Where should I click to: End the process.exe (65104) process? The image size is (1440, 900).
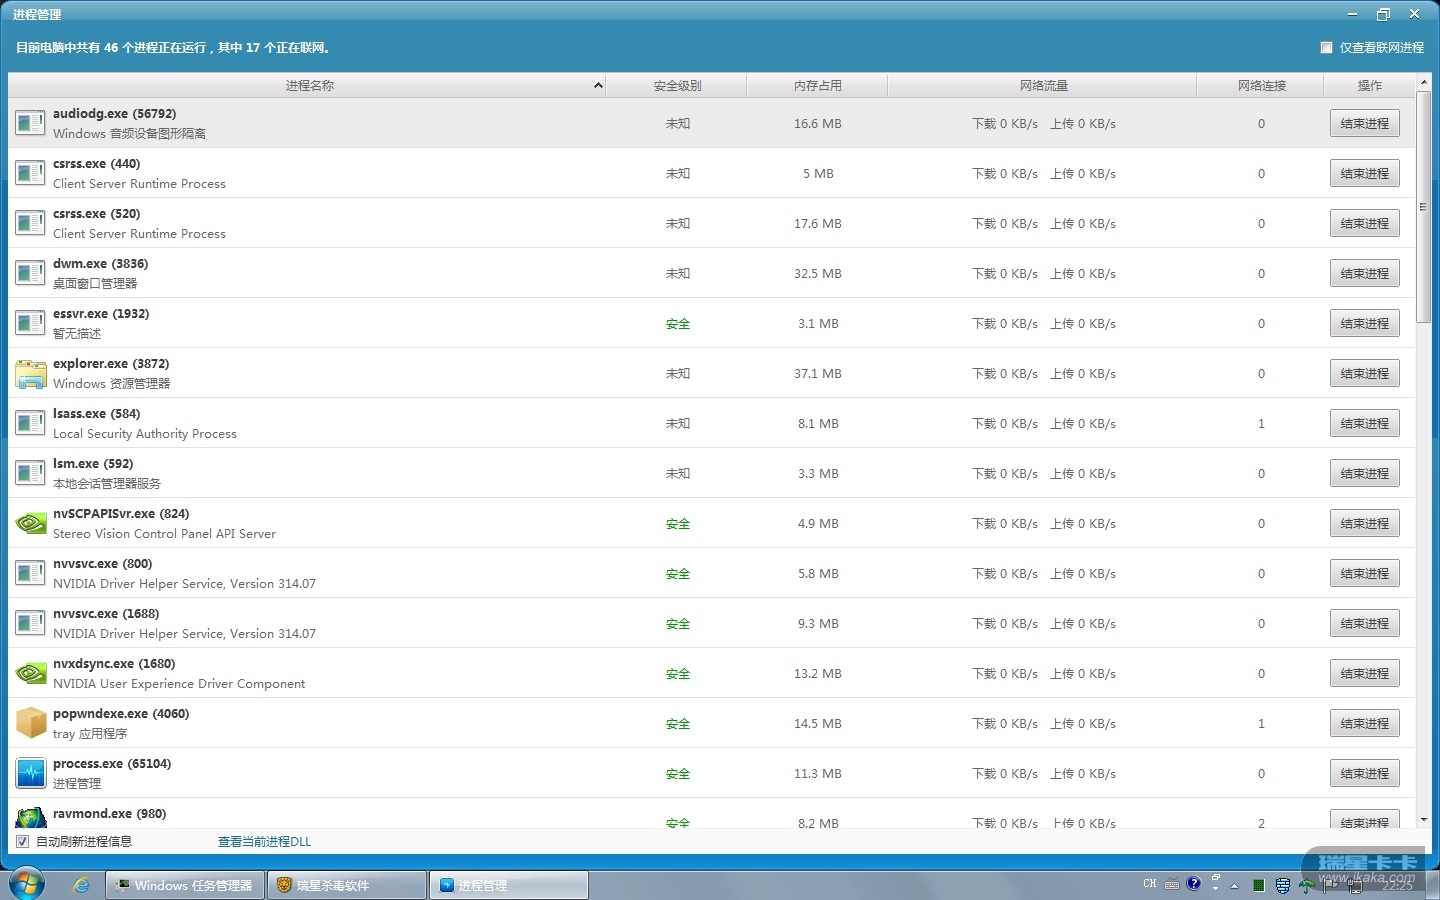(1365, 773)
